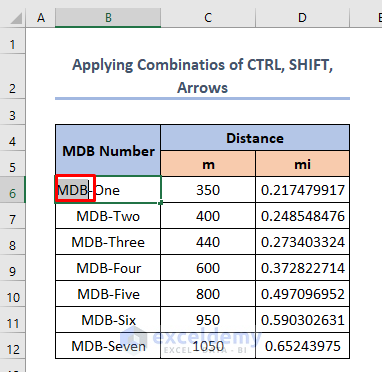Screen dimensions: 382x372
Task: Select row 5 header
Action: pyautogui.click(x=13, y=164)
